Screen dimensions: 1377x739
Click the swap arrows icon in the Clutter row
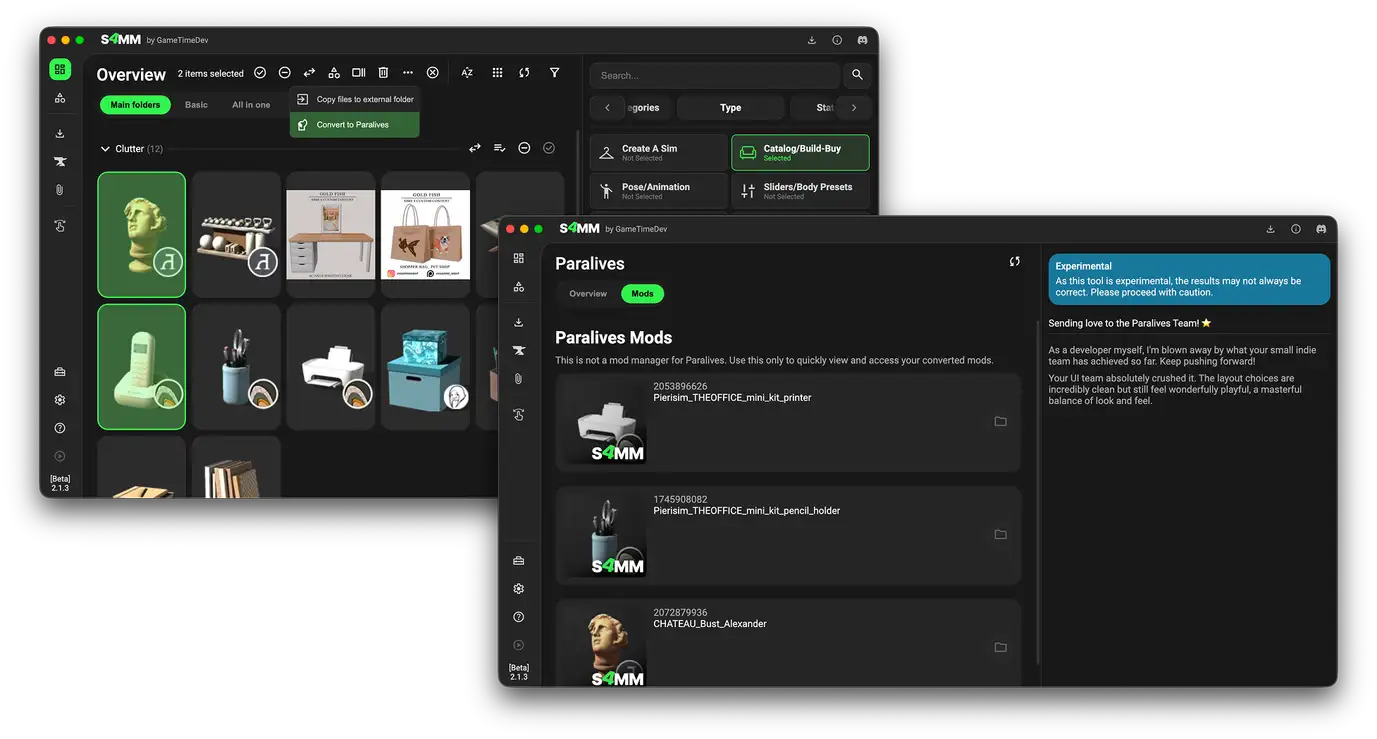475,148
